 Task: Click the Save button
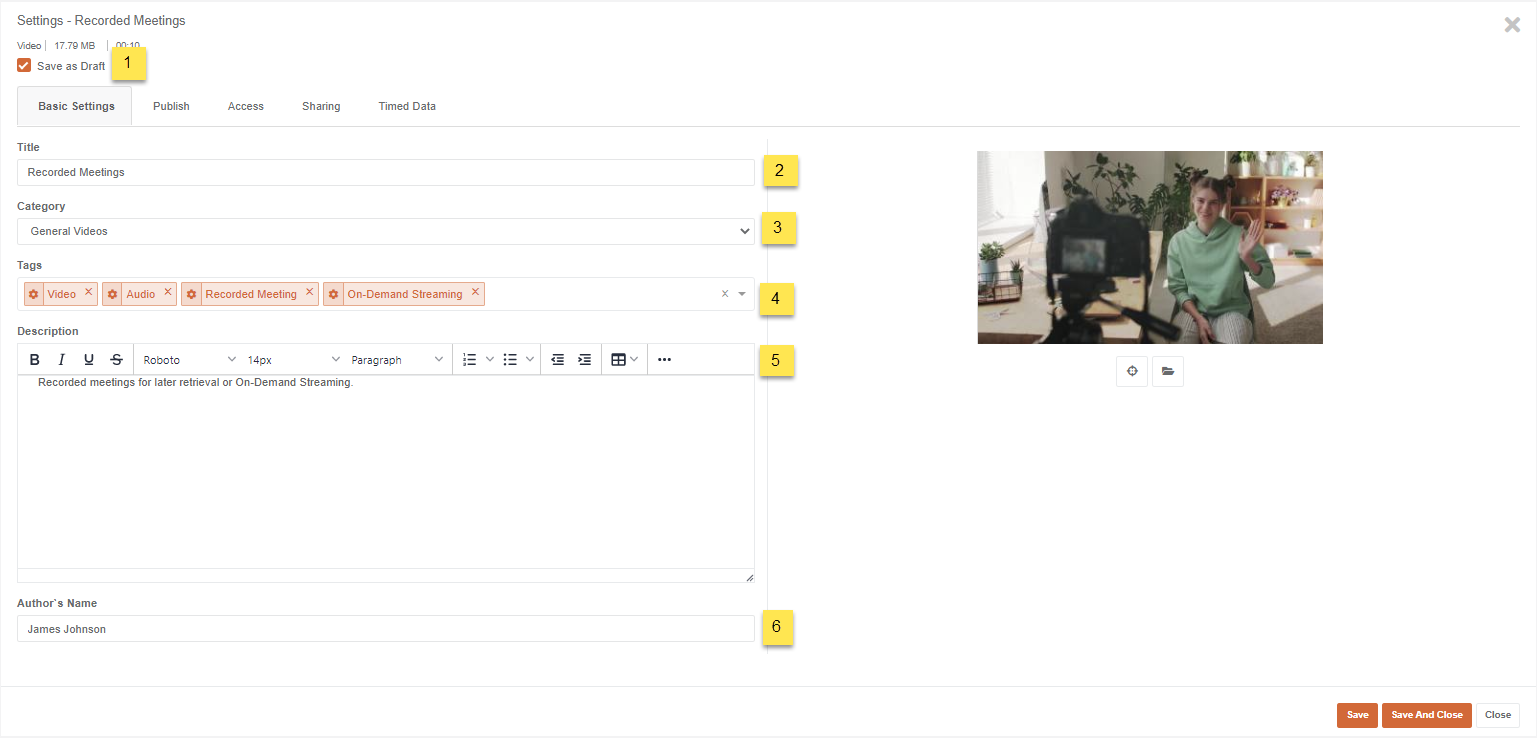point(1357,715)
